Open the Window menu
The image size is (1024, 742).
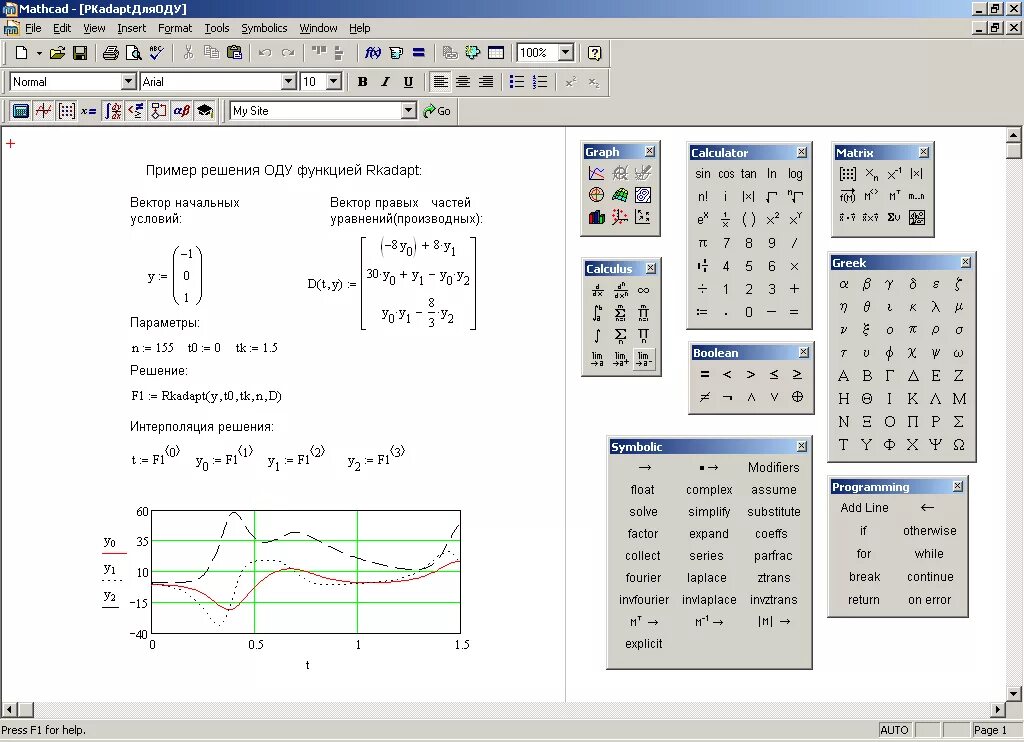pos(318,28)
